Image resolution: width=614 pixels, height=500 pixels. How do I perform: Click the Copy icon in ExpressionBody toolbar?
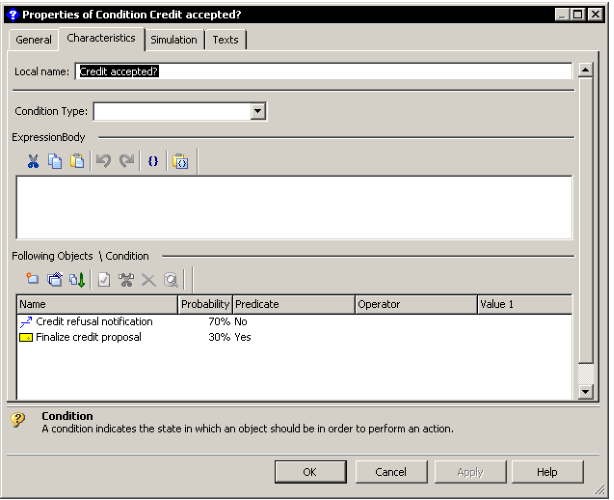(x=55, y=161)
